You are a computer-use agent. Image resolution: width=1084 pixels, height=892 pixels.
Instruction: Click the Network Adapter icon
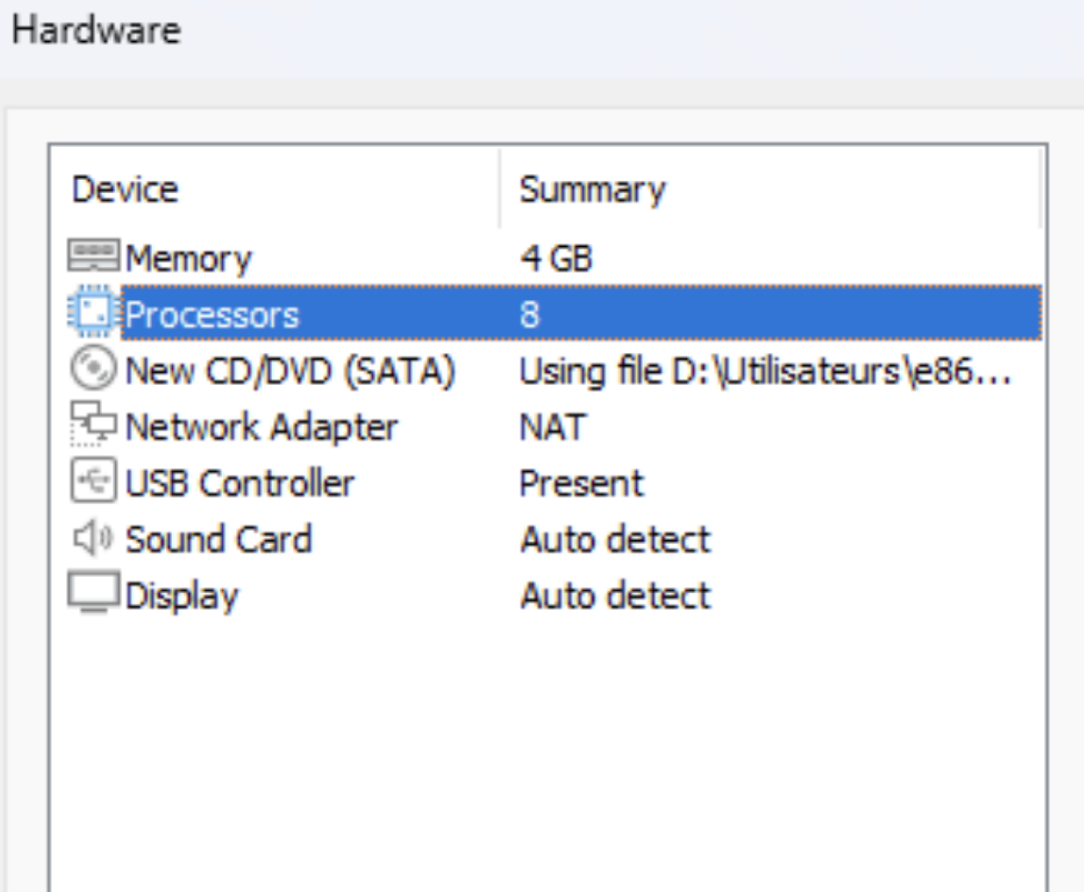(x=93, y=427)
